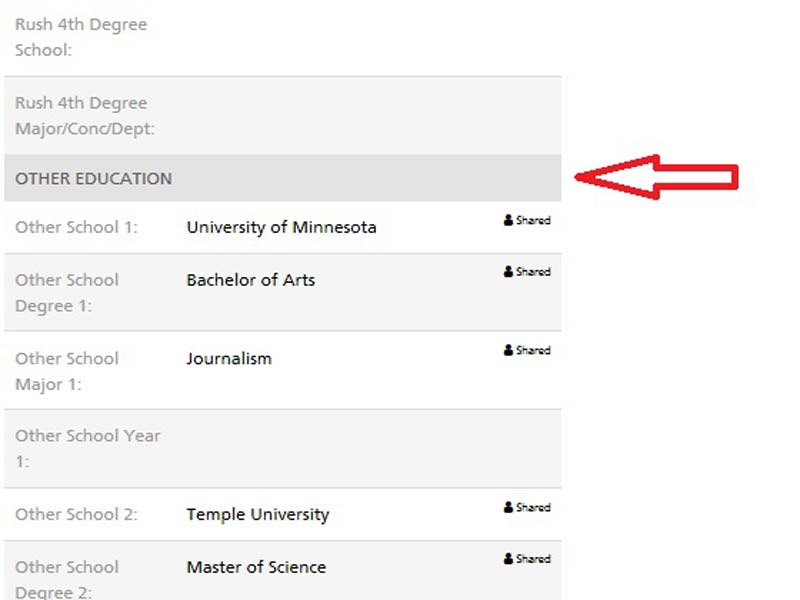Click the Shared icon beside Temple University
Viewport: 800px width, 600px height.
(527, 507)
